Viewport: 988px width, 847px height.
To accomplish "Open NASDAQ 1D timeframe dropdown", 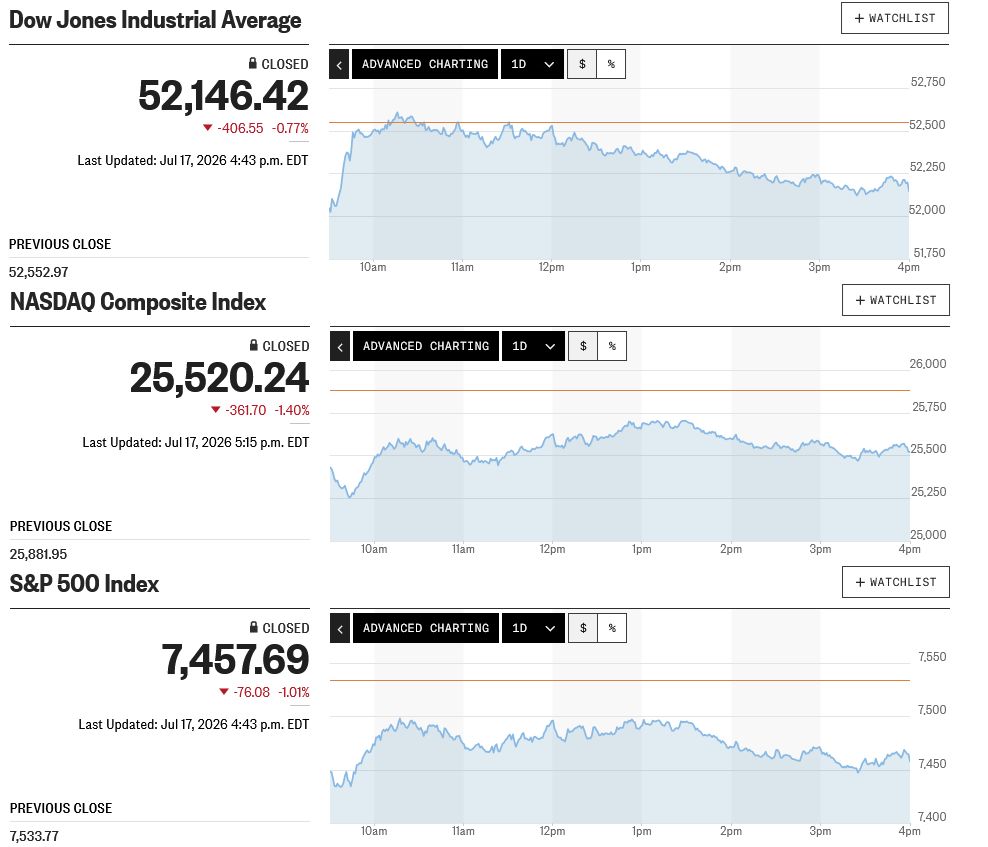I will 534,346.
